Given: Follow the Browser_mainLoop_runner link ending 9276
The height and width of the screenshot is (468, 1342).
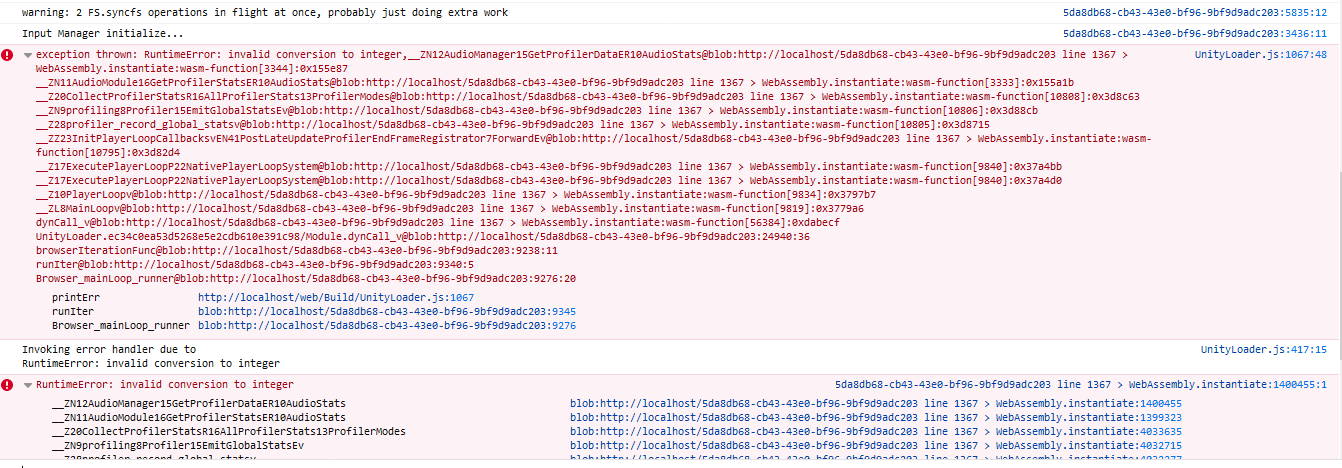Looking at the screenshot, I should [x=387, y=326].
